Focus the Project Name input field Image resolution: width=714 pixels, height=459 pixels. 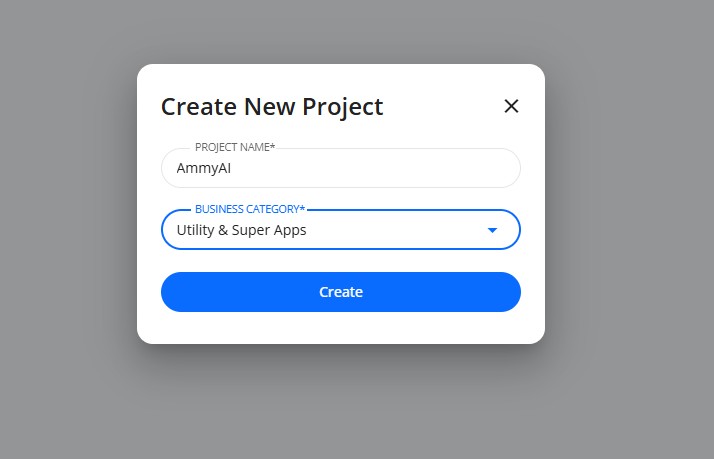[340, 168]
